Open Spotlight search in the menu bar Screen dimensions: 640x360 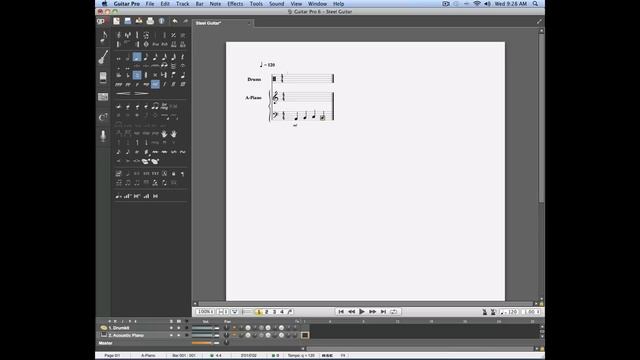point(535,4)
